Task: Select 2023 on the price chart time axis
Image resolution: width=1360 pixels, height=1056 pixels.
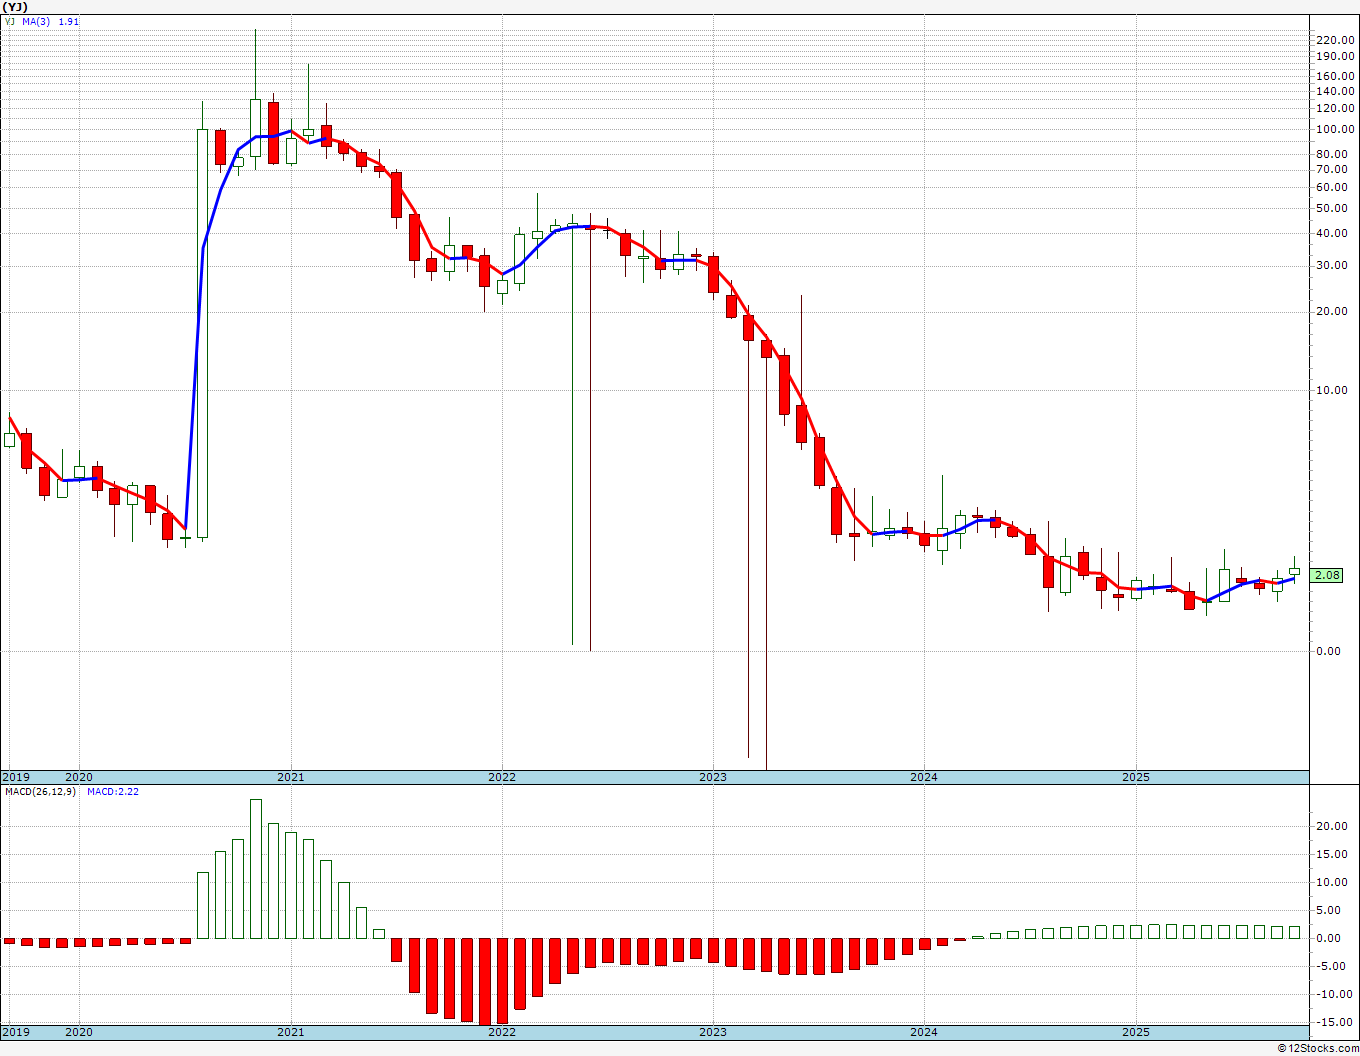Action: (x=712, y=777)
